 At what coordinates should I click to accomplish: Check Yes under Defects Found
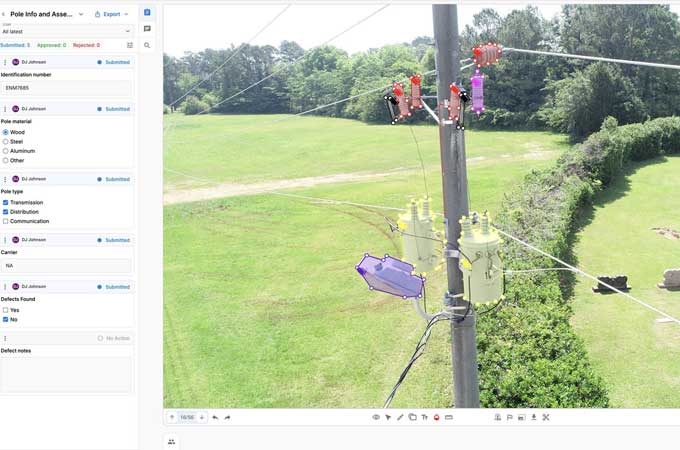tap(6, 310)
